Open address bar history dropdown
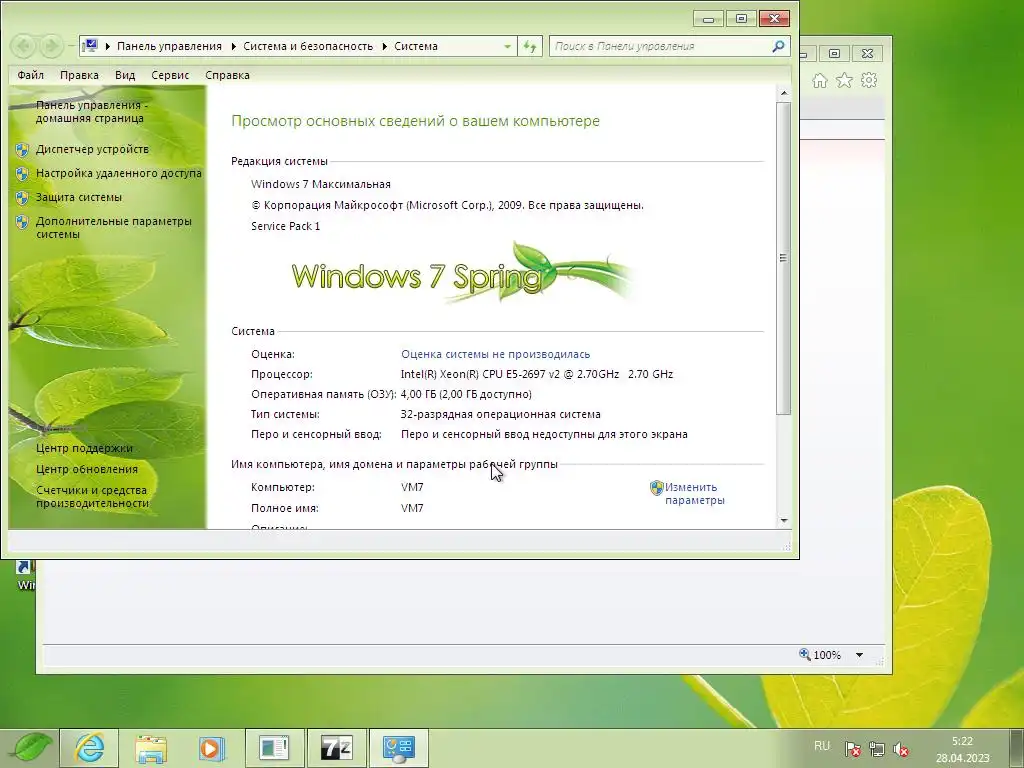 pos(507,46)
